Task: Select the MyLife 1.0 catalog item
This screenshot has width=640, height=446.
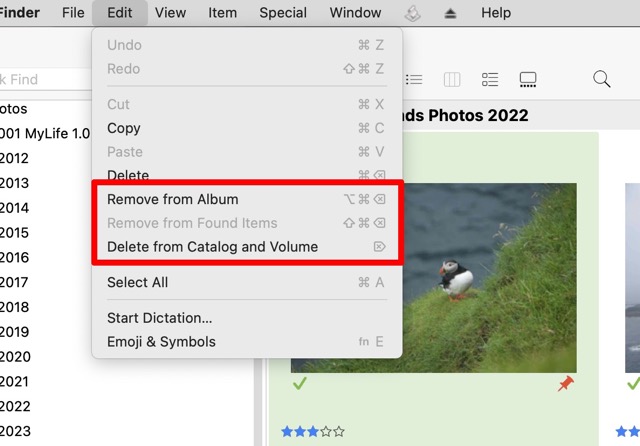Action: point(45,133)
